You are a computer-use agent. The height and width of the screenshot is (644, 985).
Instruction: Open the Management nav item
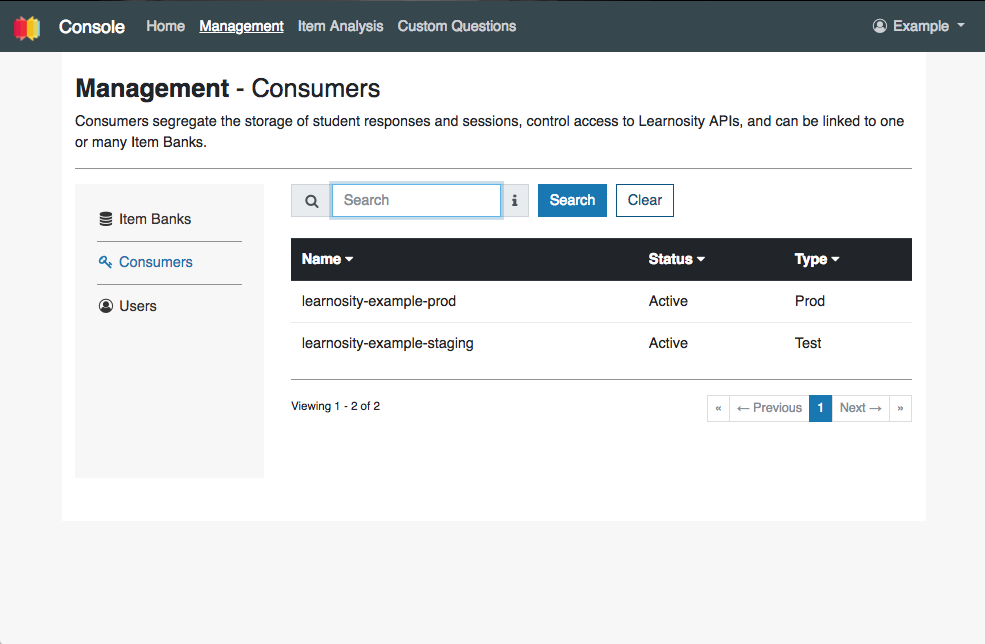241,26
